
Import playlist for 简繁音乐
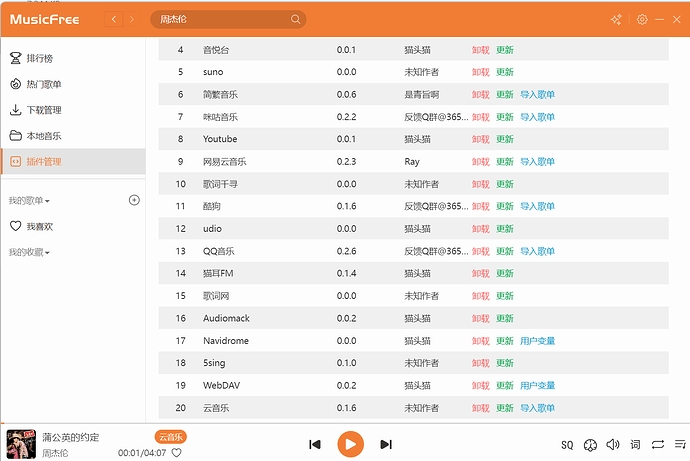pos(537,95)
